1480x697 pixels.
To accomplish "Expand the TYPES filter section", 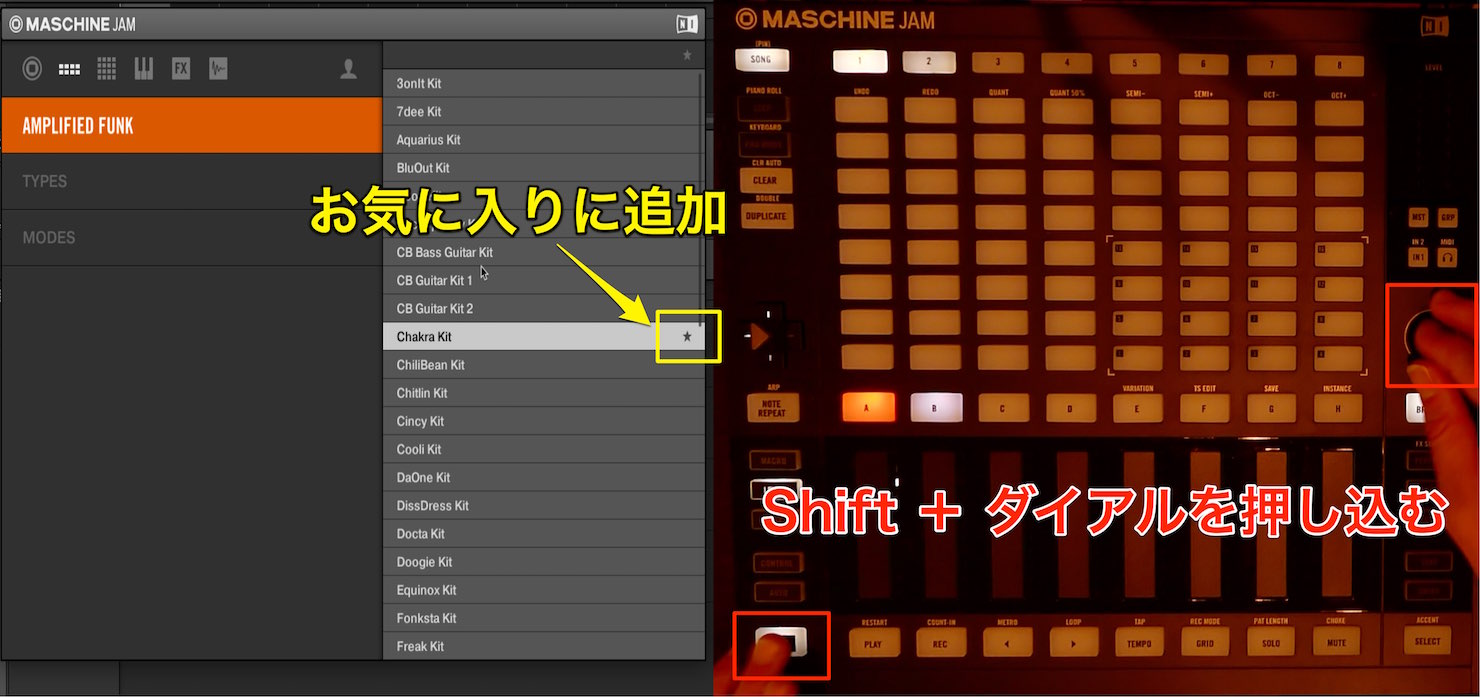I will [x=191, y=181].
